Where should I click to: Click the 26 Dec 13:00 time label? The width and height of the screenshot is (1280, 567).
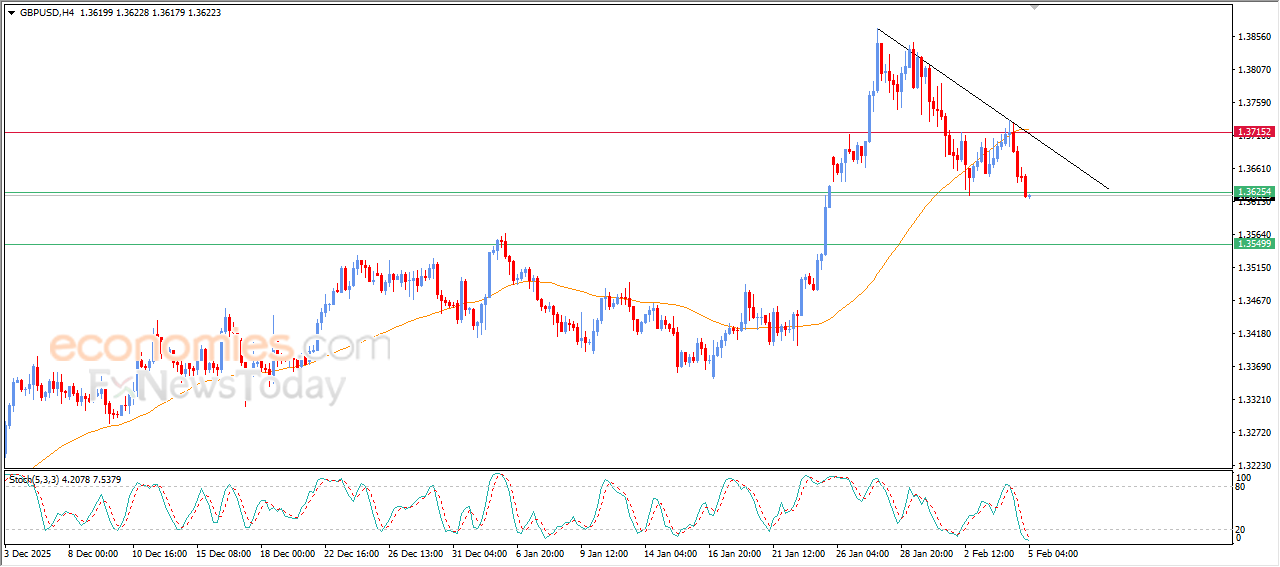click(x=417, y=553)
